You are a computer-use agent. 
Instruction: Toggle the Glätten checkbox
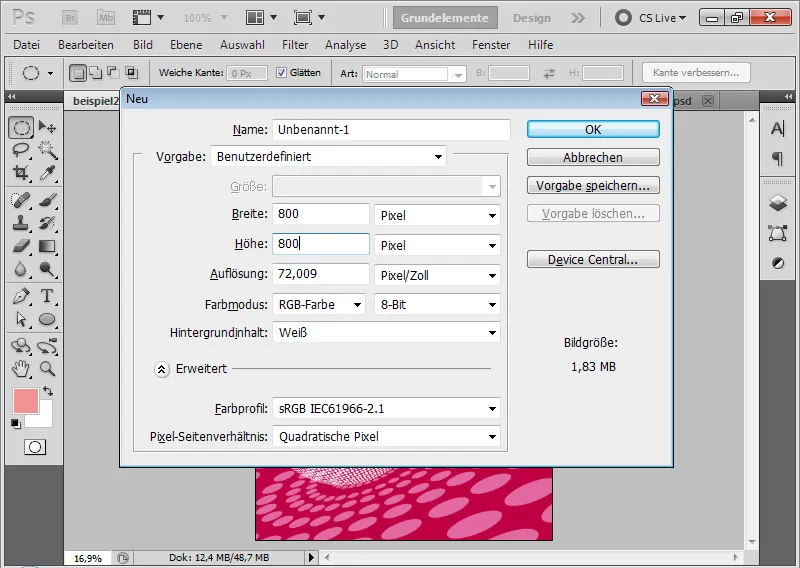coord(281,73)
